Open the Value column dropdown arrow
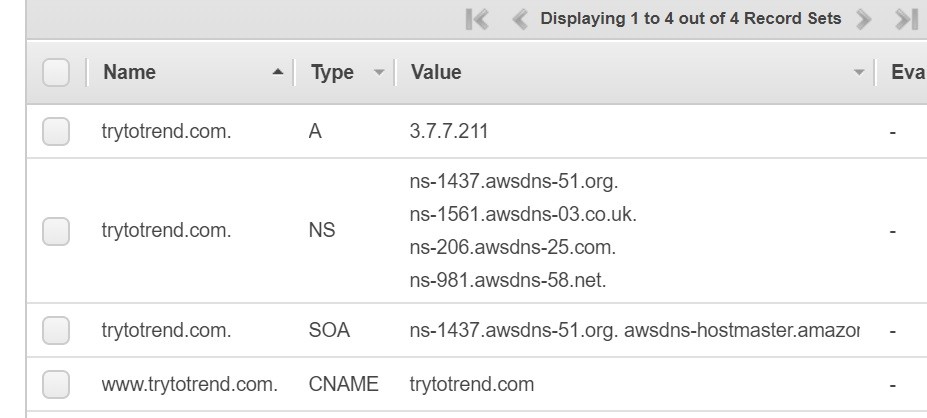The height and width of the screenshot is (418, 927). click(858, 72)
